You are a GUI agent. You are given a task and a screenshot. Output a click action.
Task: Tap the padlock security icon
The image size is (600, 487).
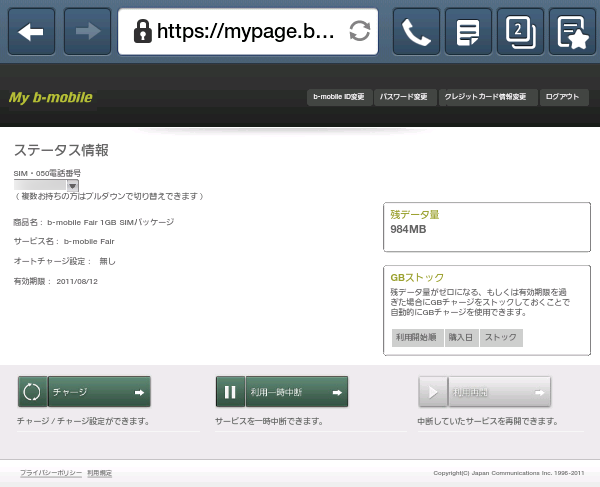tap(142, 31)
